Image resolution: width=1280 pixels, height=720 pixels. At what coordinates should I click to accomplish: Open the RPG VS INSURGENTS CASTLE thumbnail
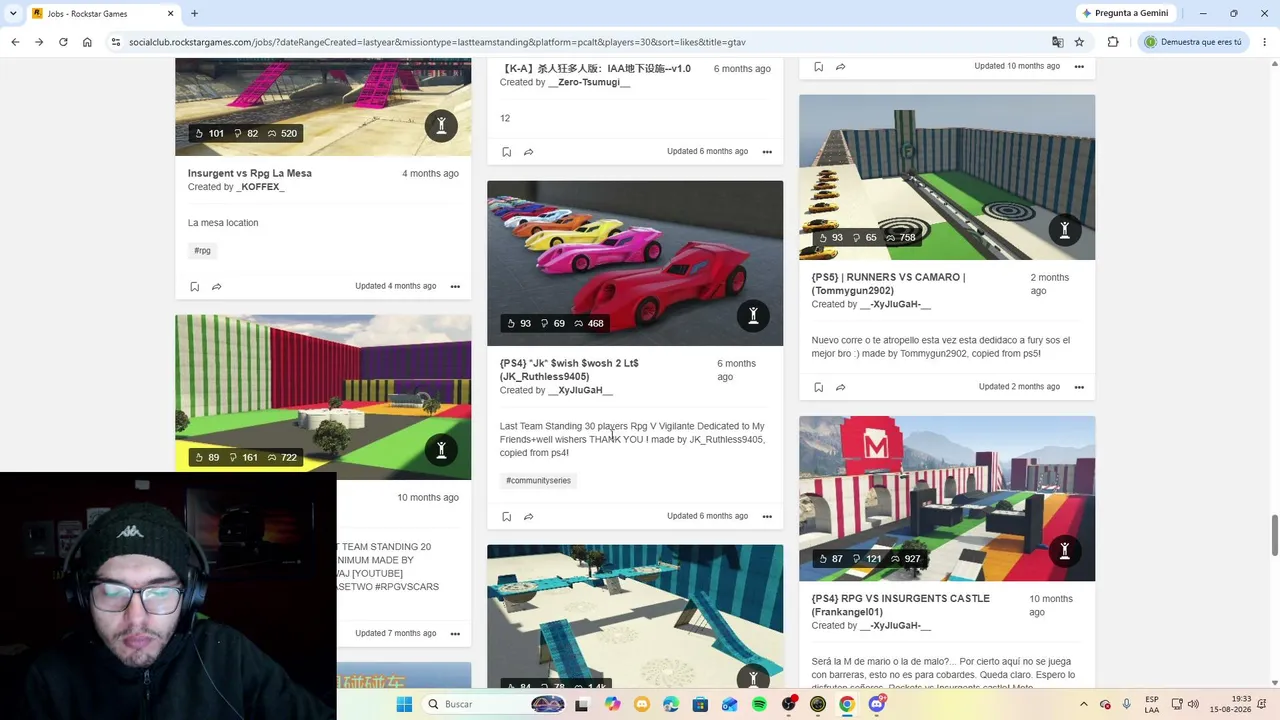click(x=947, y=498)
